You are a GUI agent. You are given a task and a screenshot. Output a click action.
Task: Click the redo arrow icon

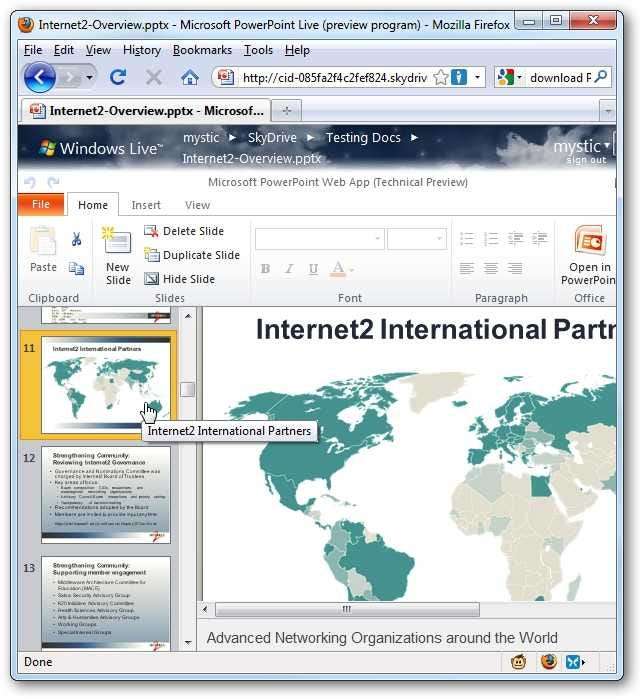(x=54, y=182)
